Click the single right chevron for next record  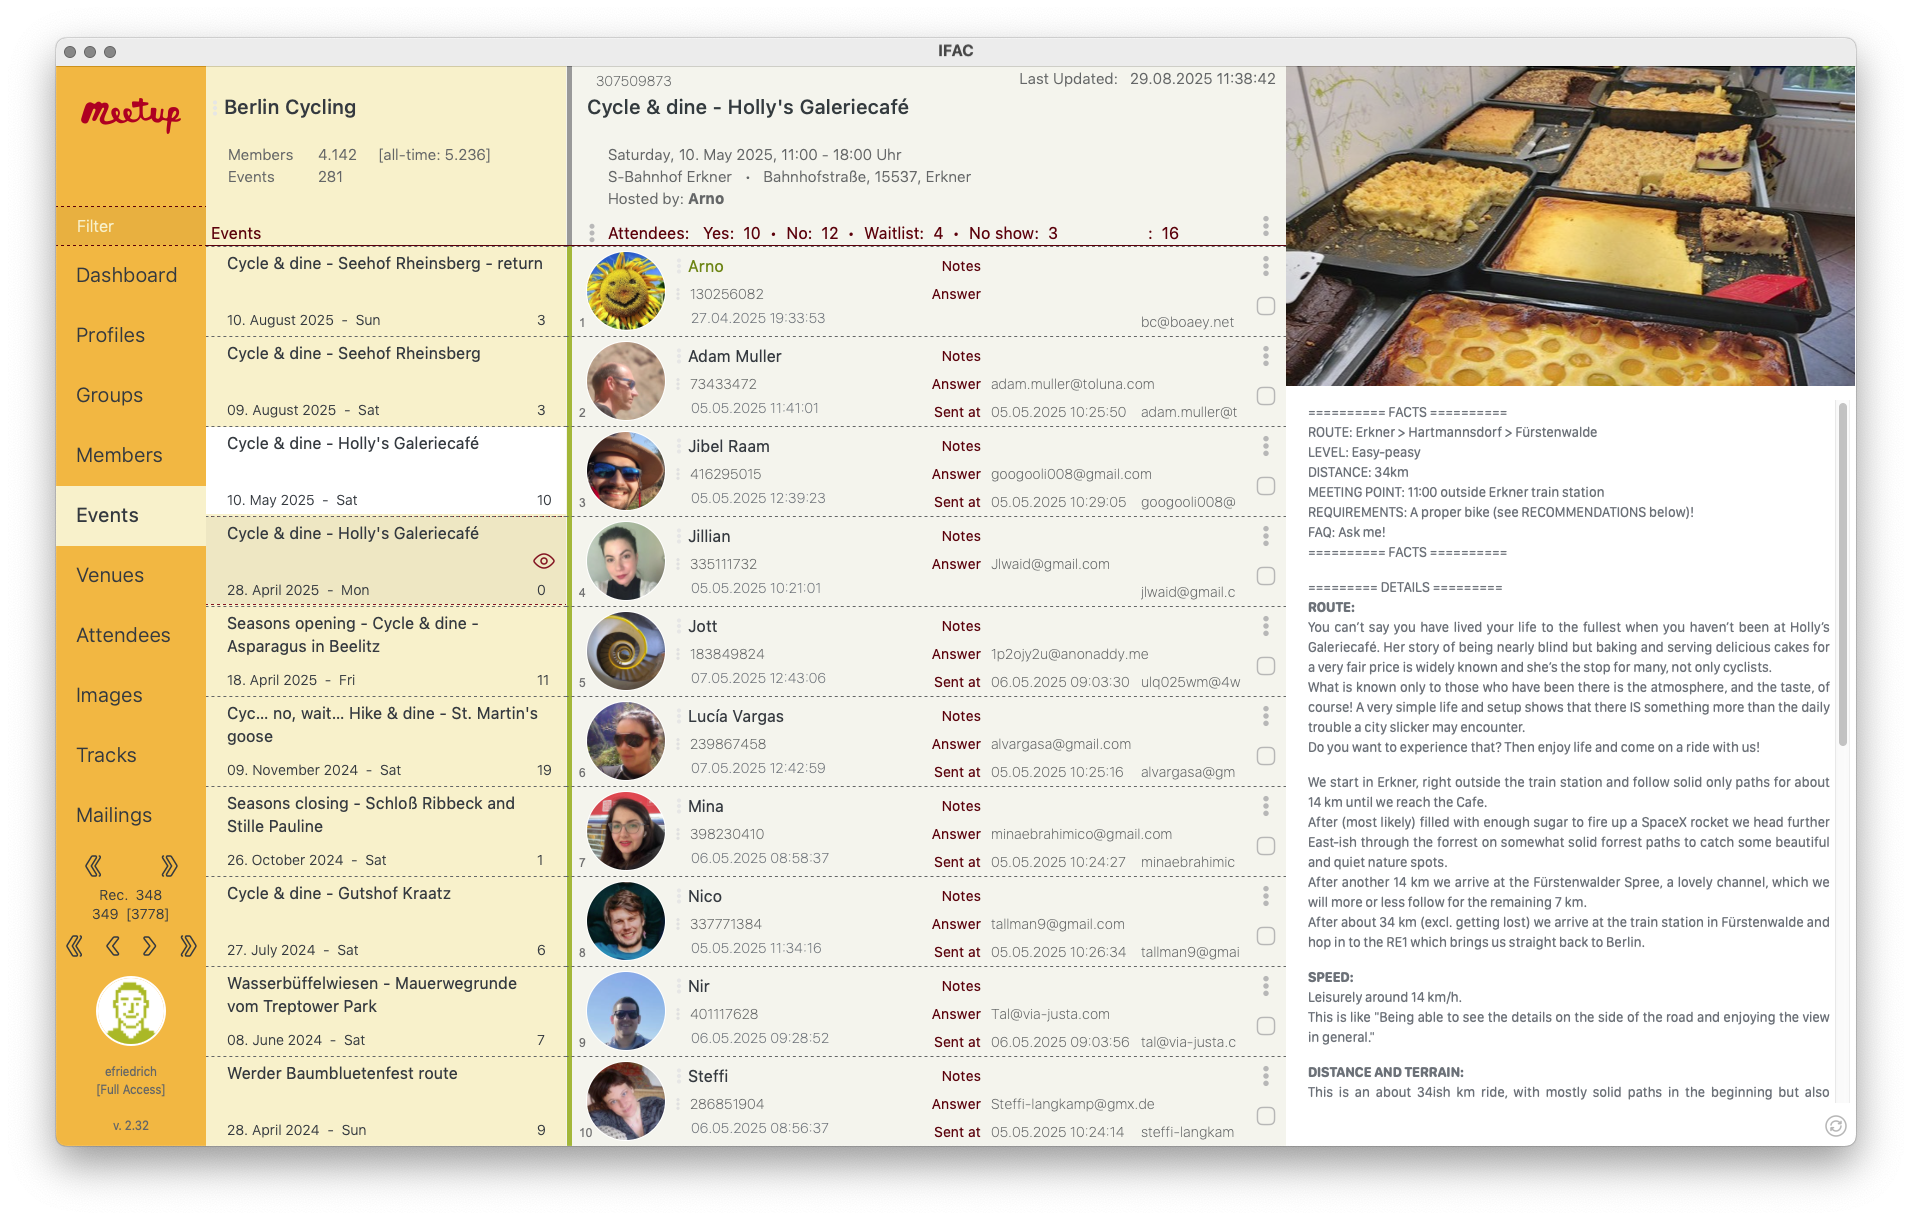pyautogui.click(x=150, y=946)
